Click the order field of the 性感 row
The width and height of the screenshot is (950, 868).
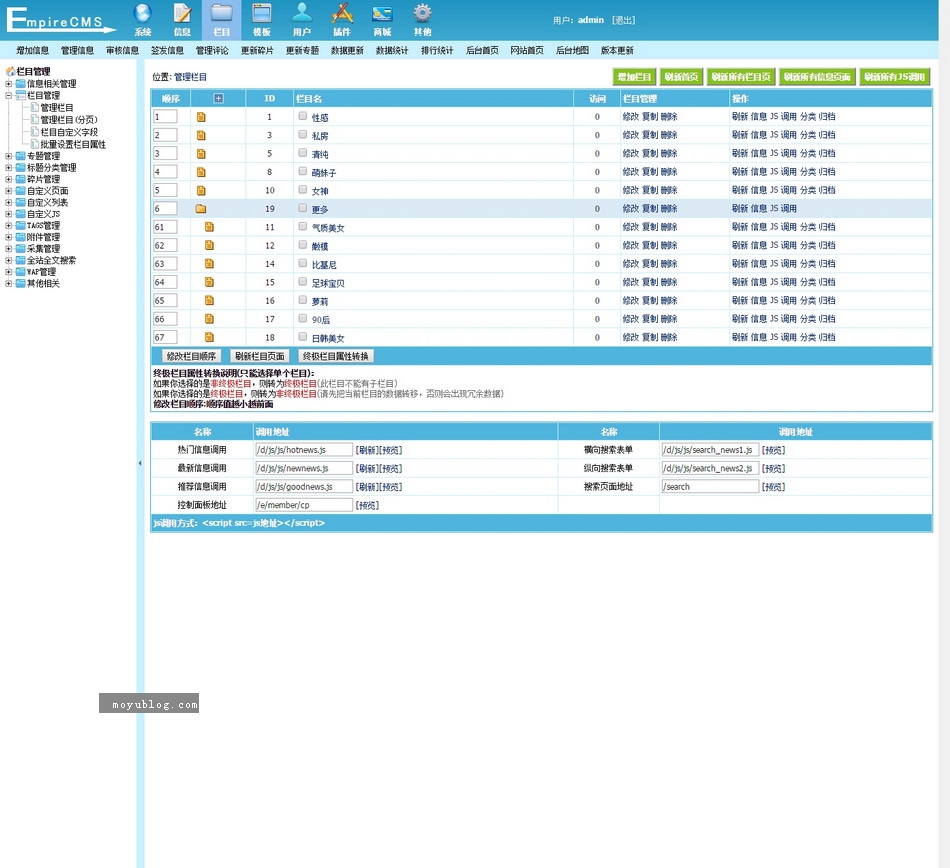pos(165,117)
